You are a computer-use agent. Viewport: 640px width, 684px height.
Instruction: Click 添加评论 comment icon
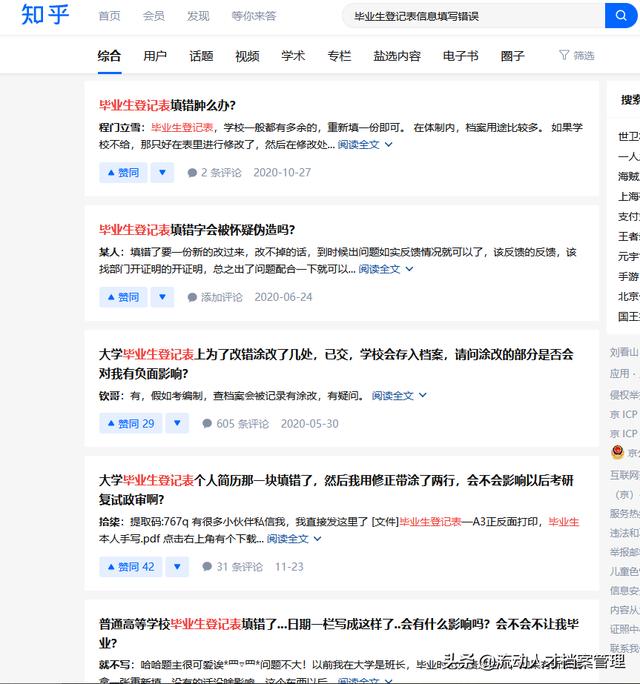(193, 297)
